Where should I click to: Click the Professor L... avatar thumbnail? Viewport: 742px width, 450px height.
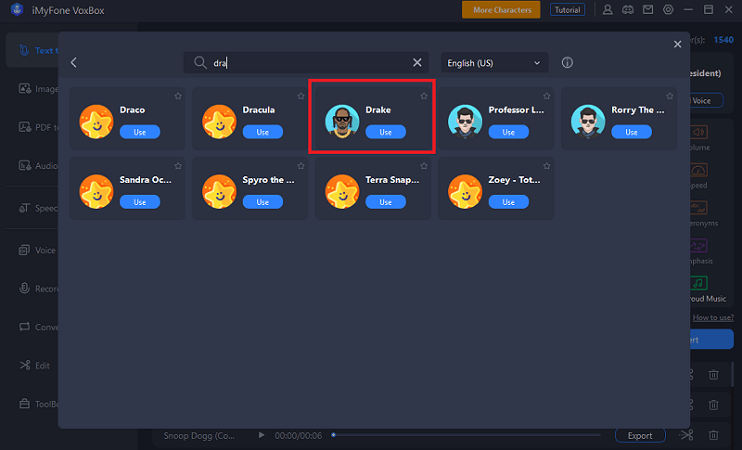click(465, 122)
